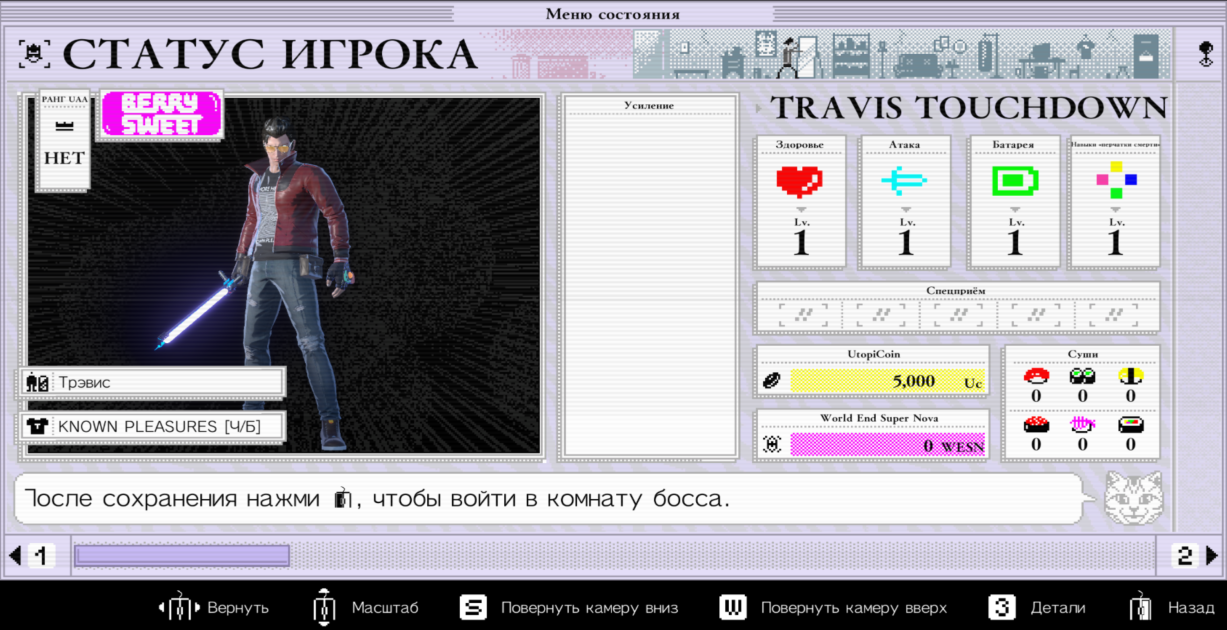This screenshot has height=630, width=1227.
Task: Click the W key icon for camera up
Action: (733, 607)
